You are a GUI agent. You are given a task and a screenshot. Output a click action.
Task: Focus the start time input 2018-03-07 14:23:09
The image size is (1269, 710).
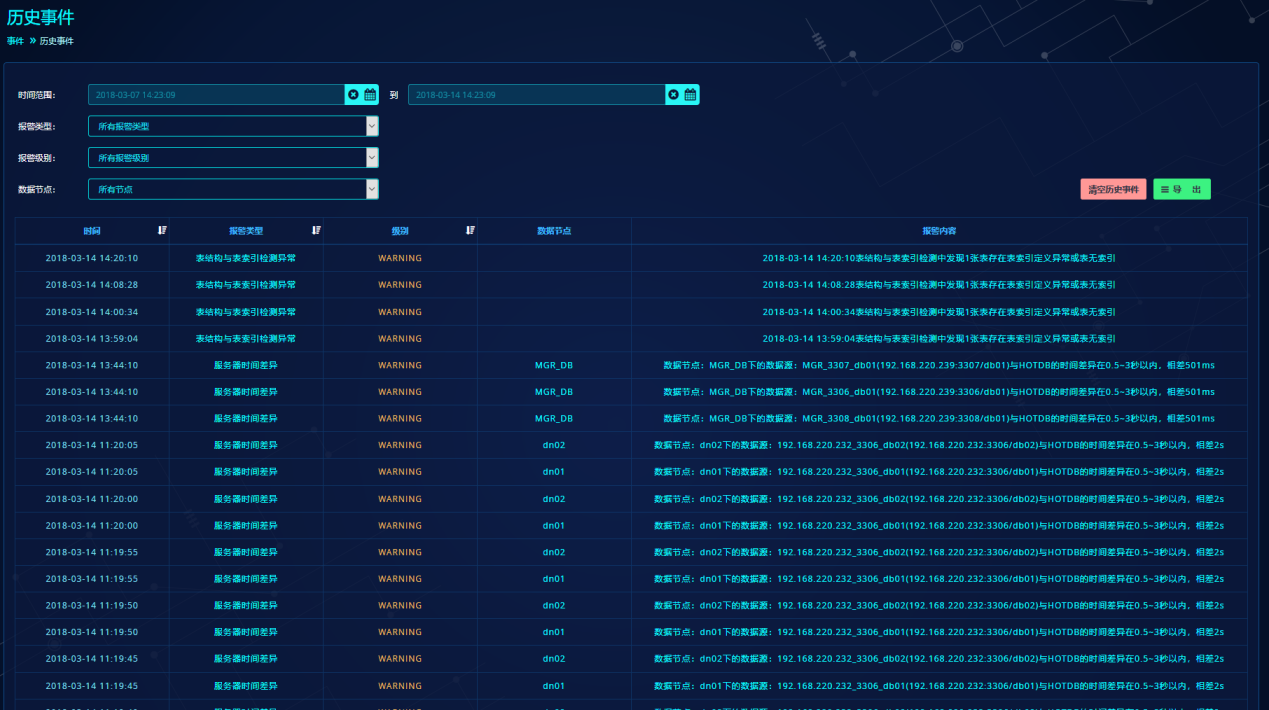216,95
